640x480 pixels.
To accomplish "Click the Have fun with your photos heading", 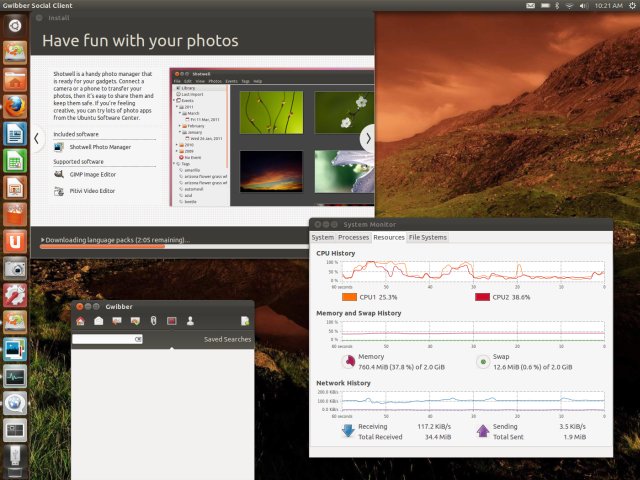I will point(140,41).
